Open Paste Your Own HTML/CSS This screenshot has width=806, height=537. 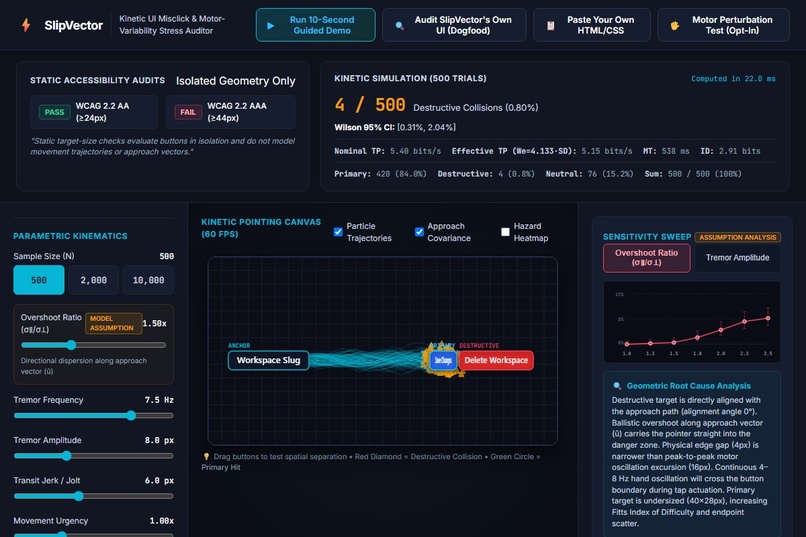coord(592,25)
